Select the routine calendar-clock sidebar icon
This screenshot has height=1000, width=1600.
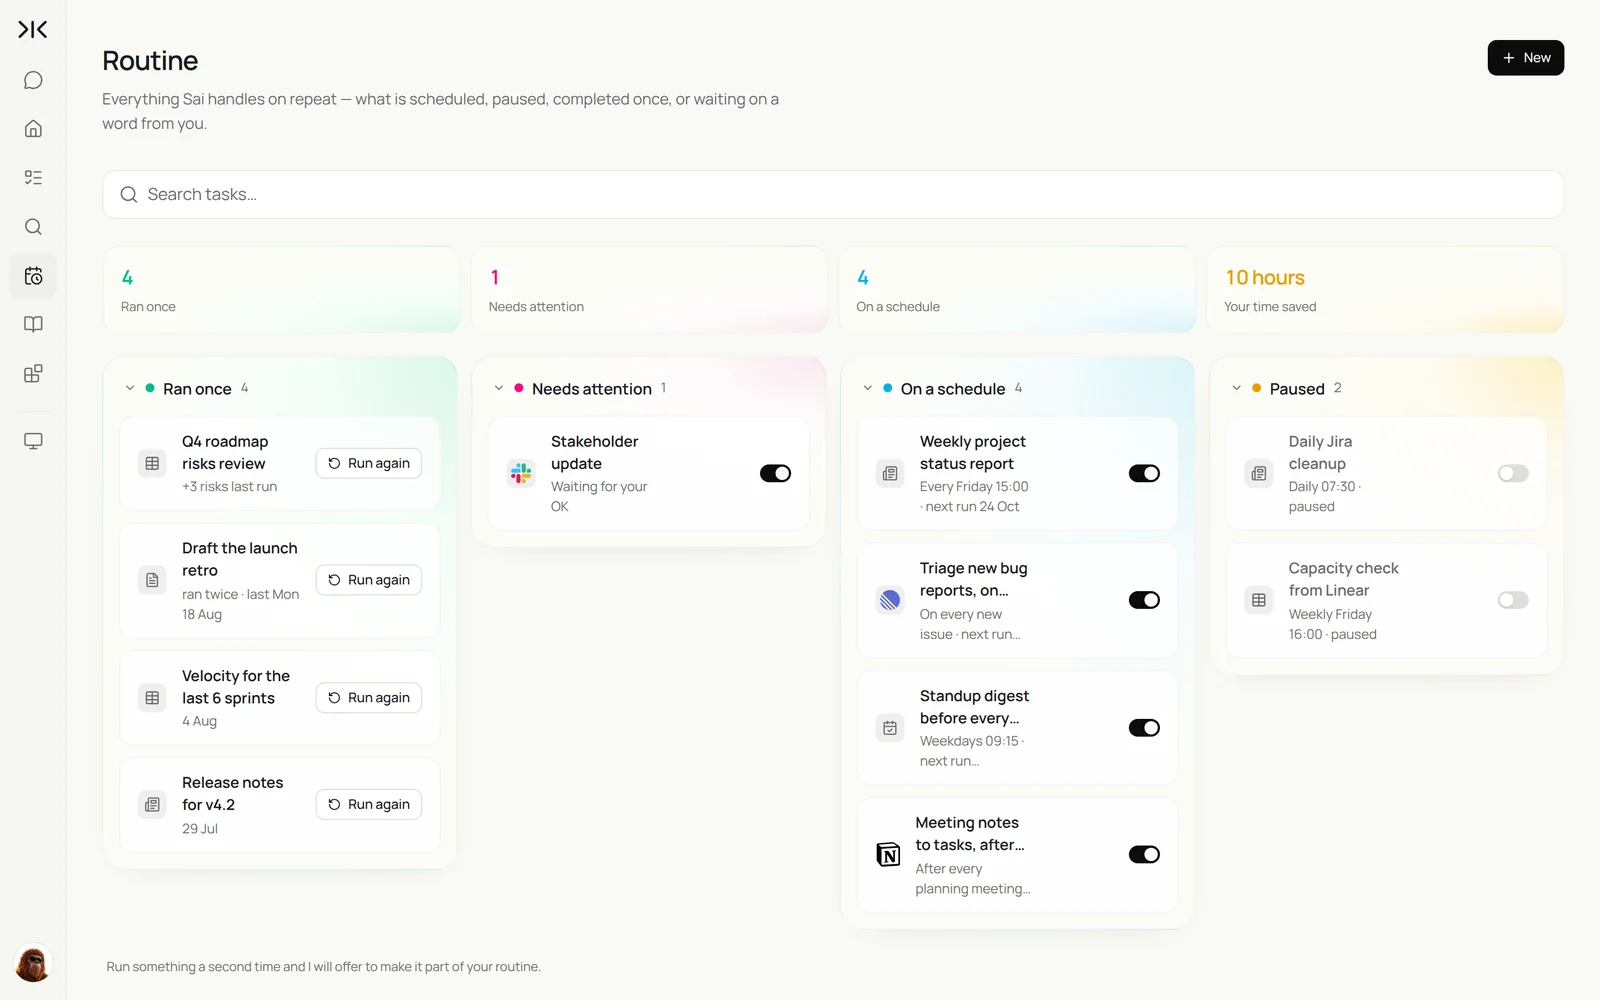pyautogui.click(x=33, y=276)
